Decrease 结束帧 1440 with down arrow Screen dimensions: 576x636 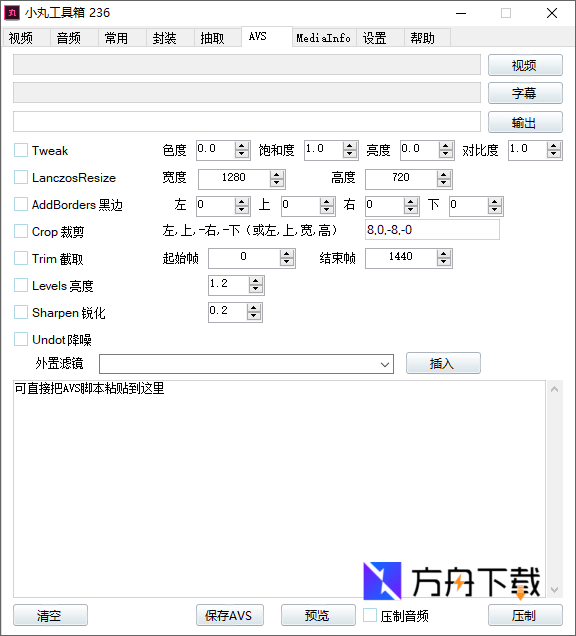(x=444, y=262)
